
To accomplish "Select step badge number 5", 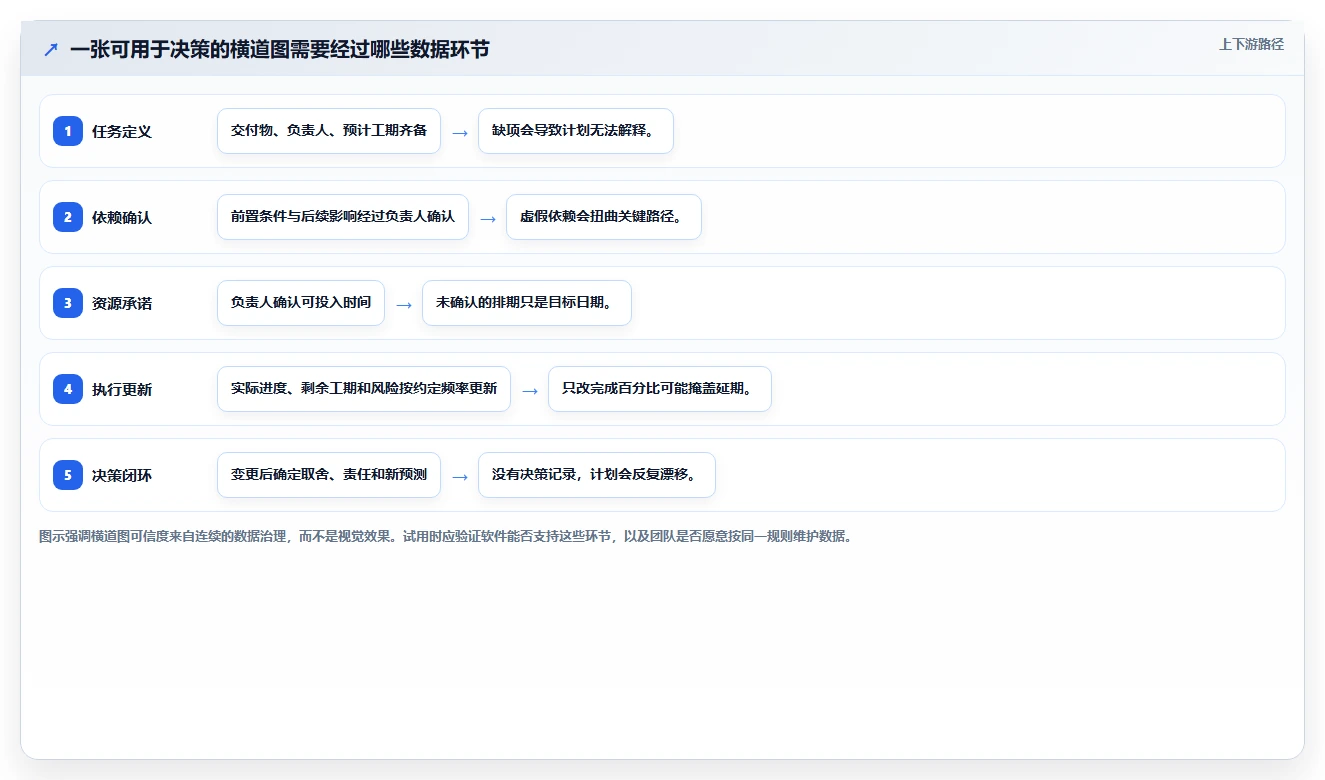I will coord(68,475).
